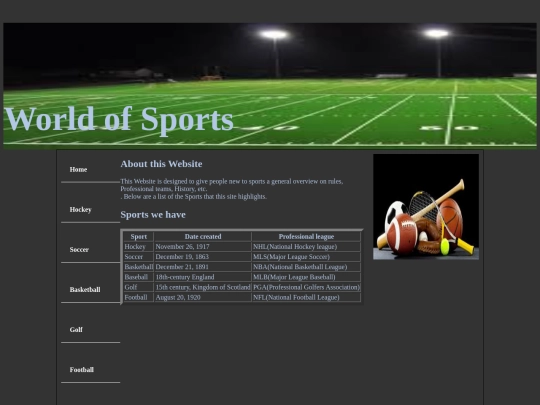Select the August 20, 1920 cell
This screenshot has width=540, height=405.
pos(203,297)
